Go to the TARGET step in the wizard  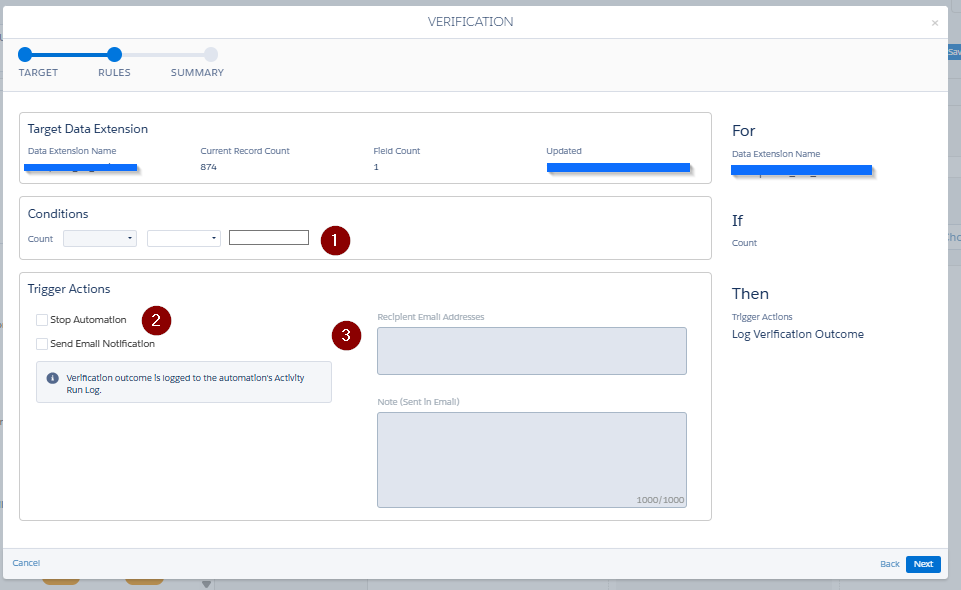point(25,55)
